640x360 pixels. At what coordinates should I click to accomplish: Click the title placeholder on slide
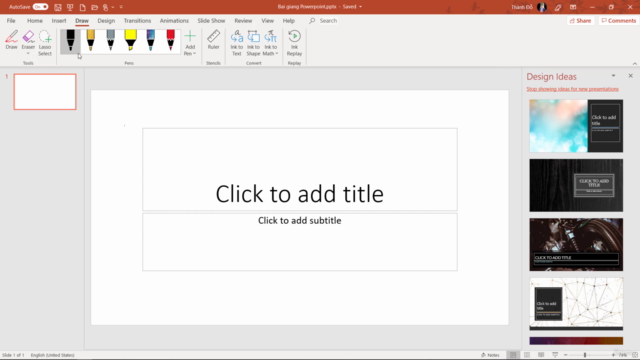[300, 169]
